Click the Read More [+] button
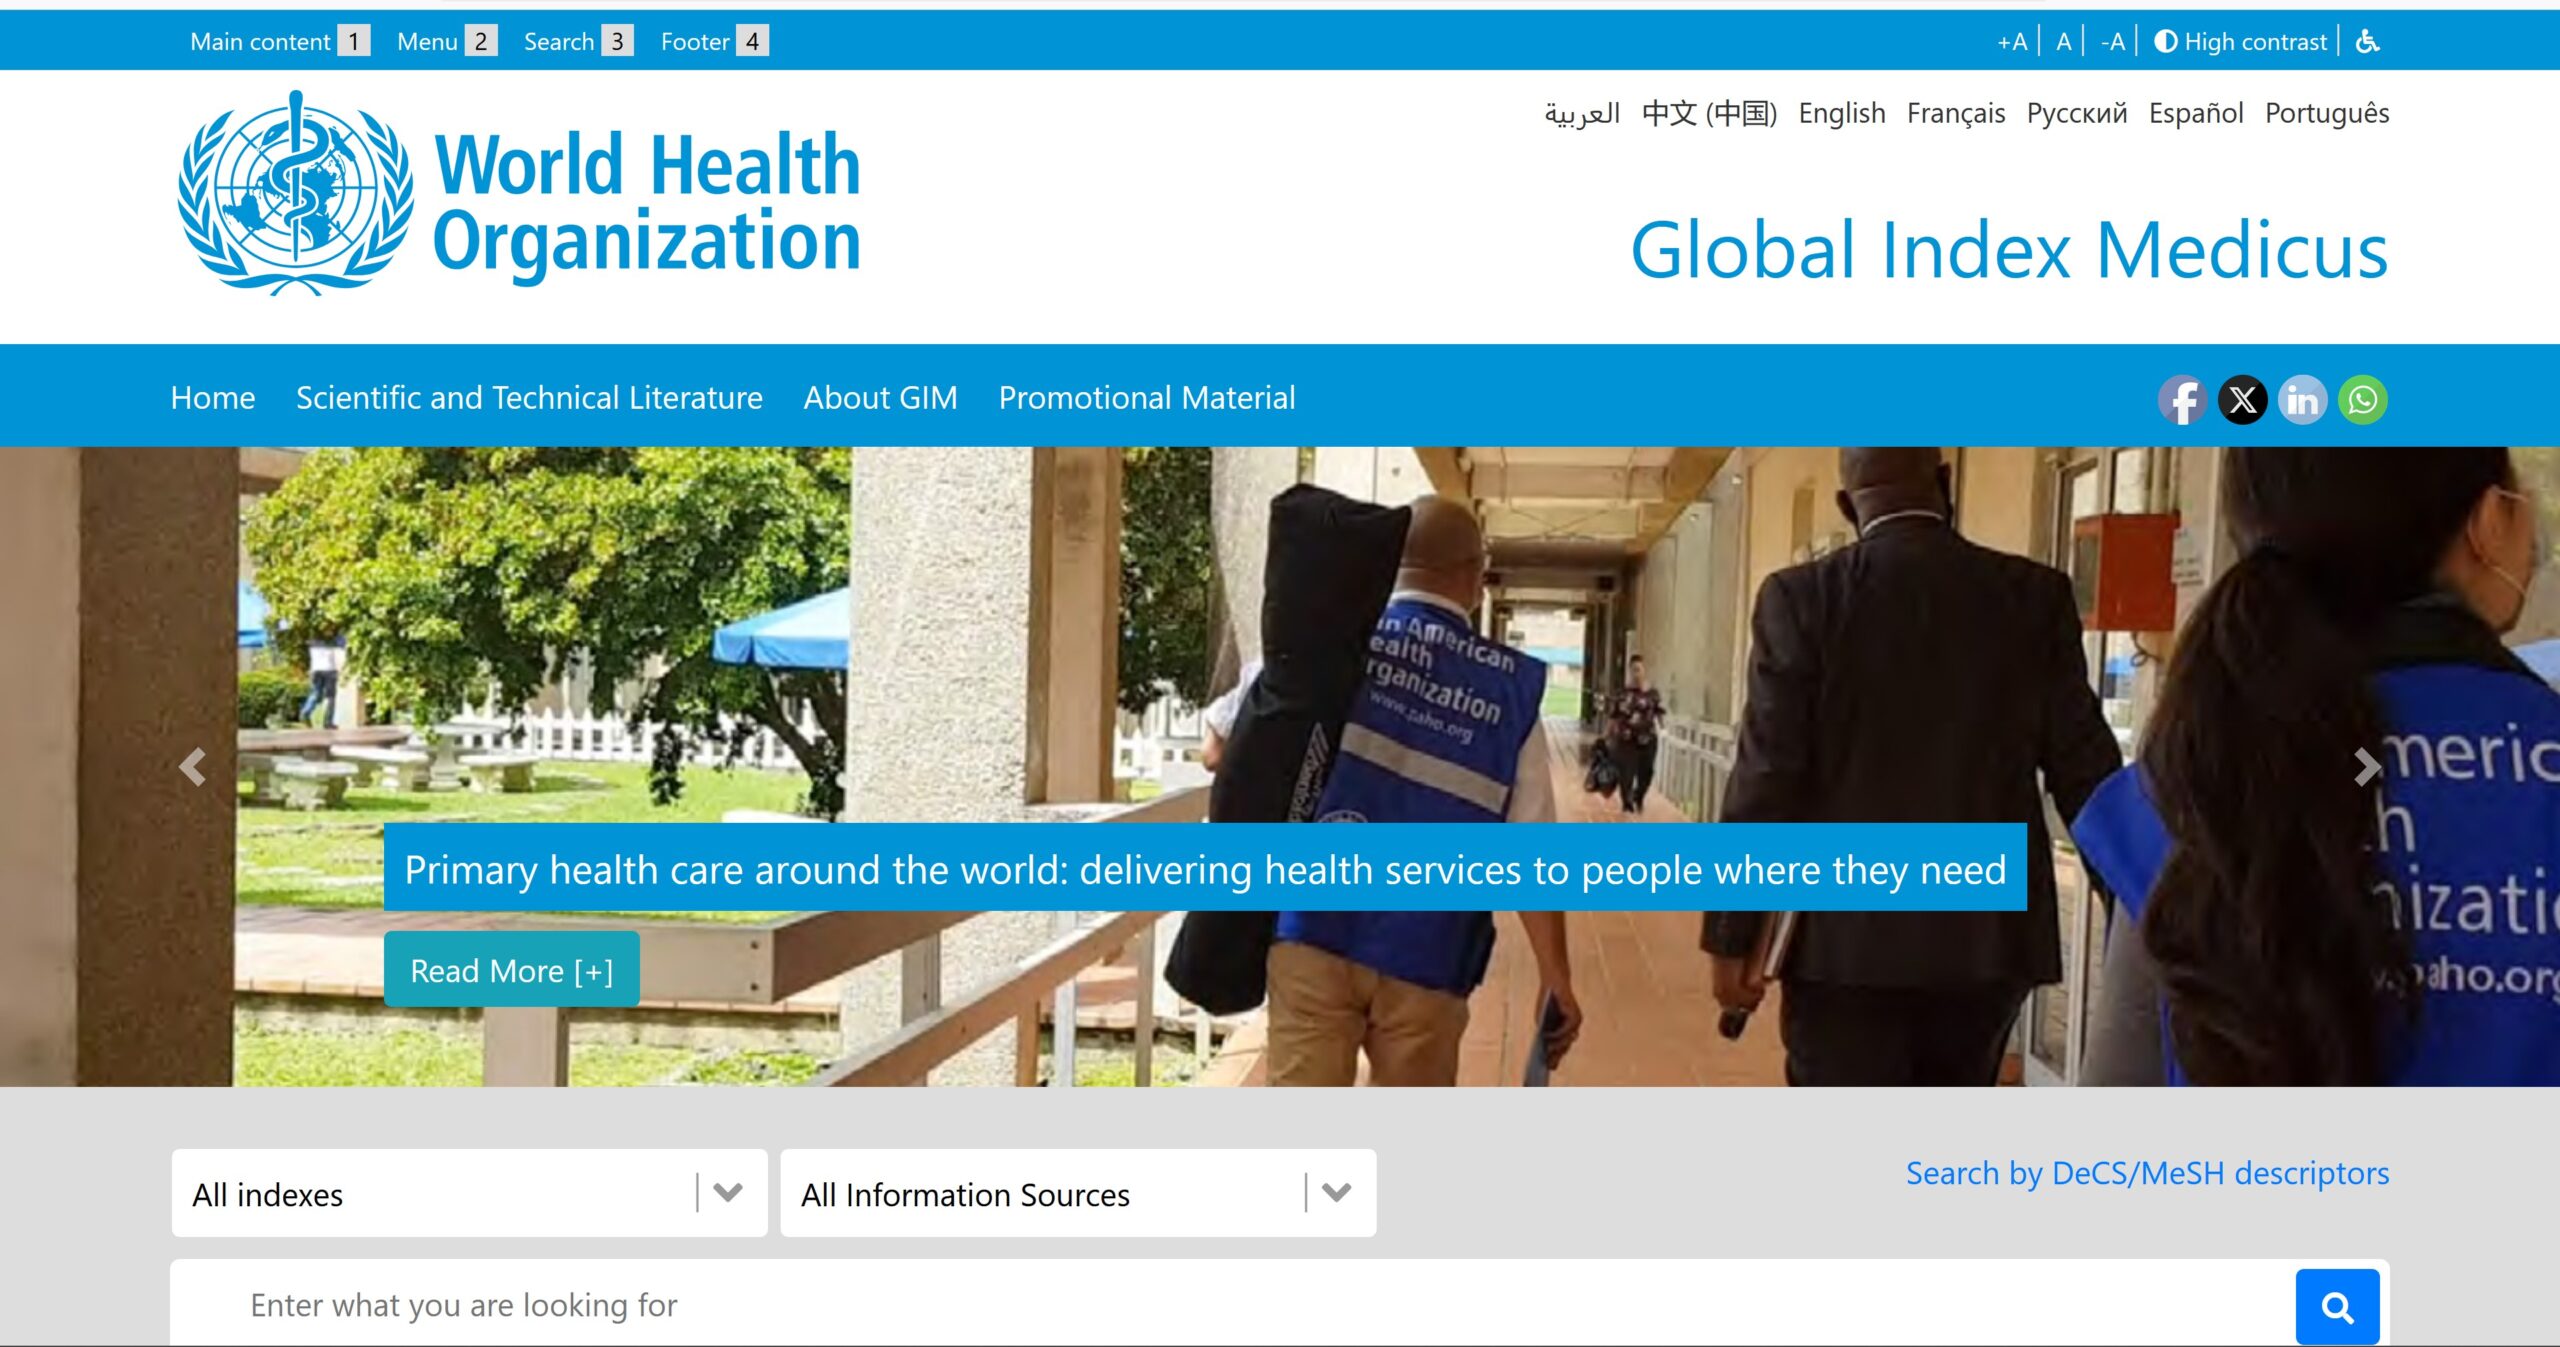 click(511, 970)
